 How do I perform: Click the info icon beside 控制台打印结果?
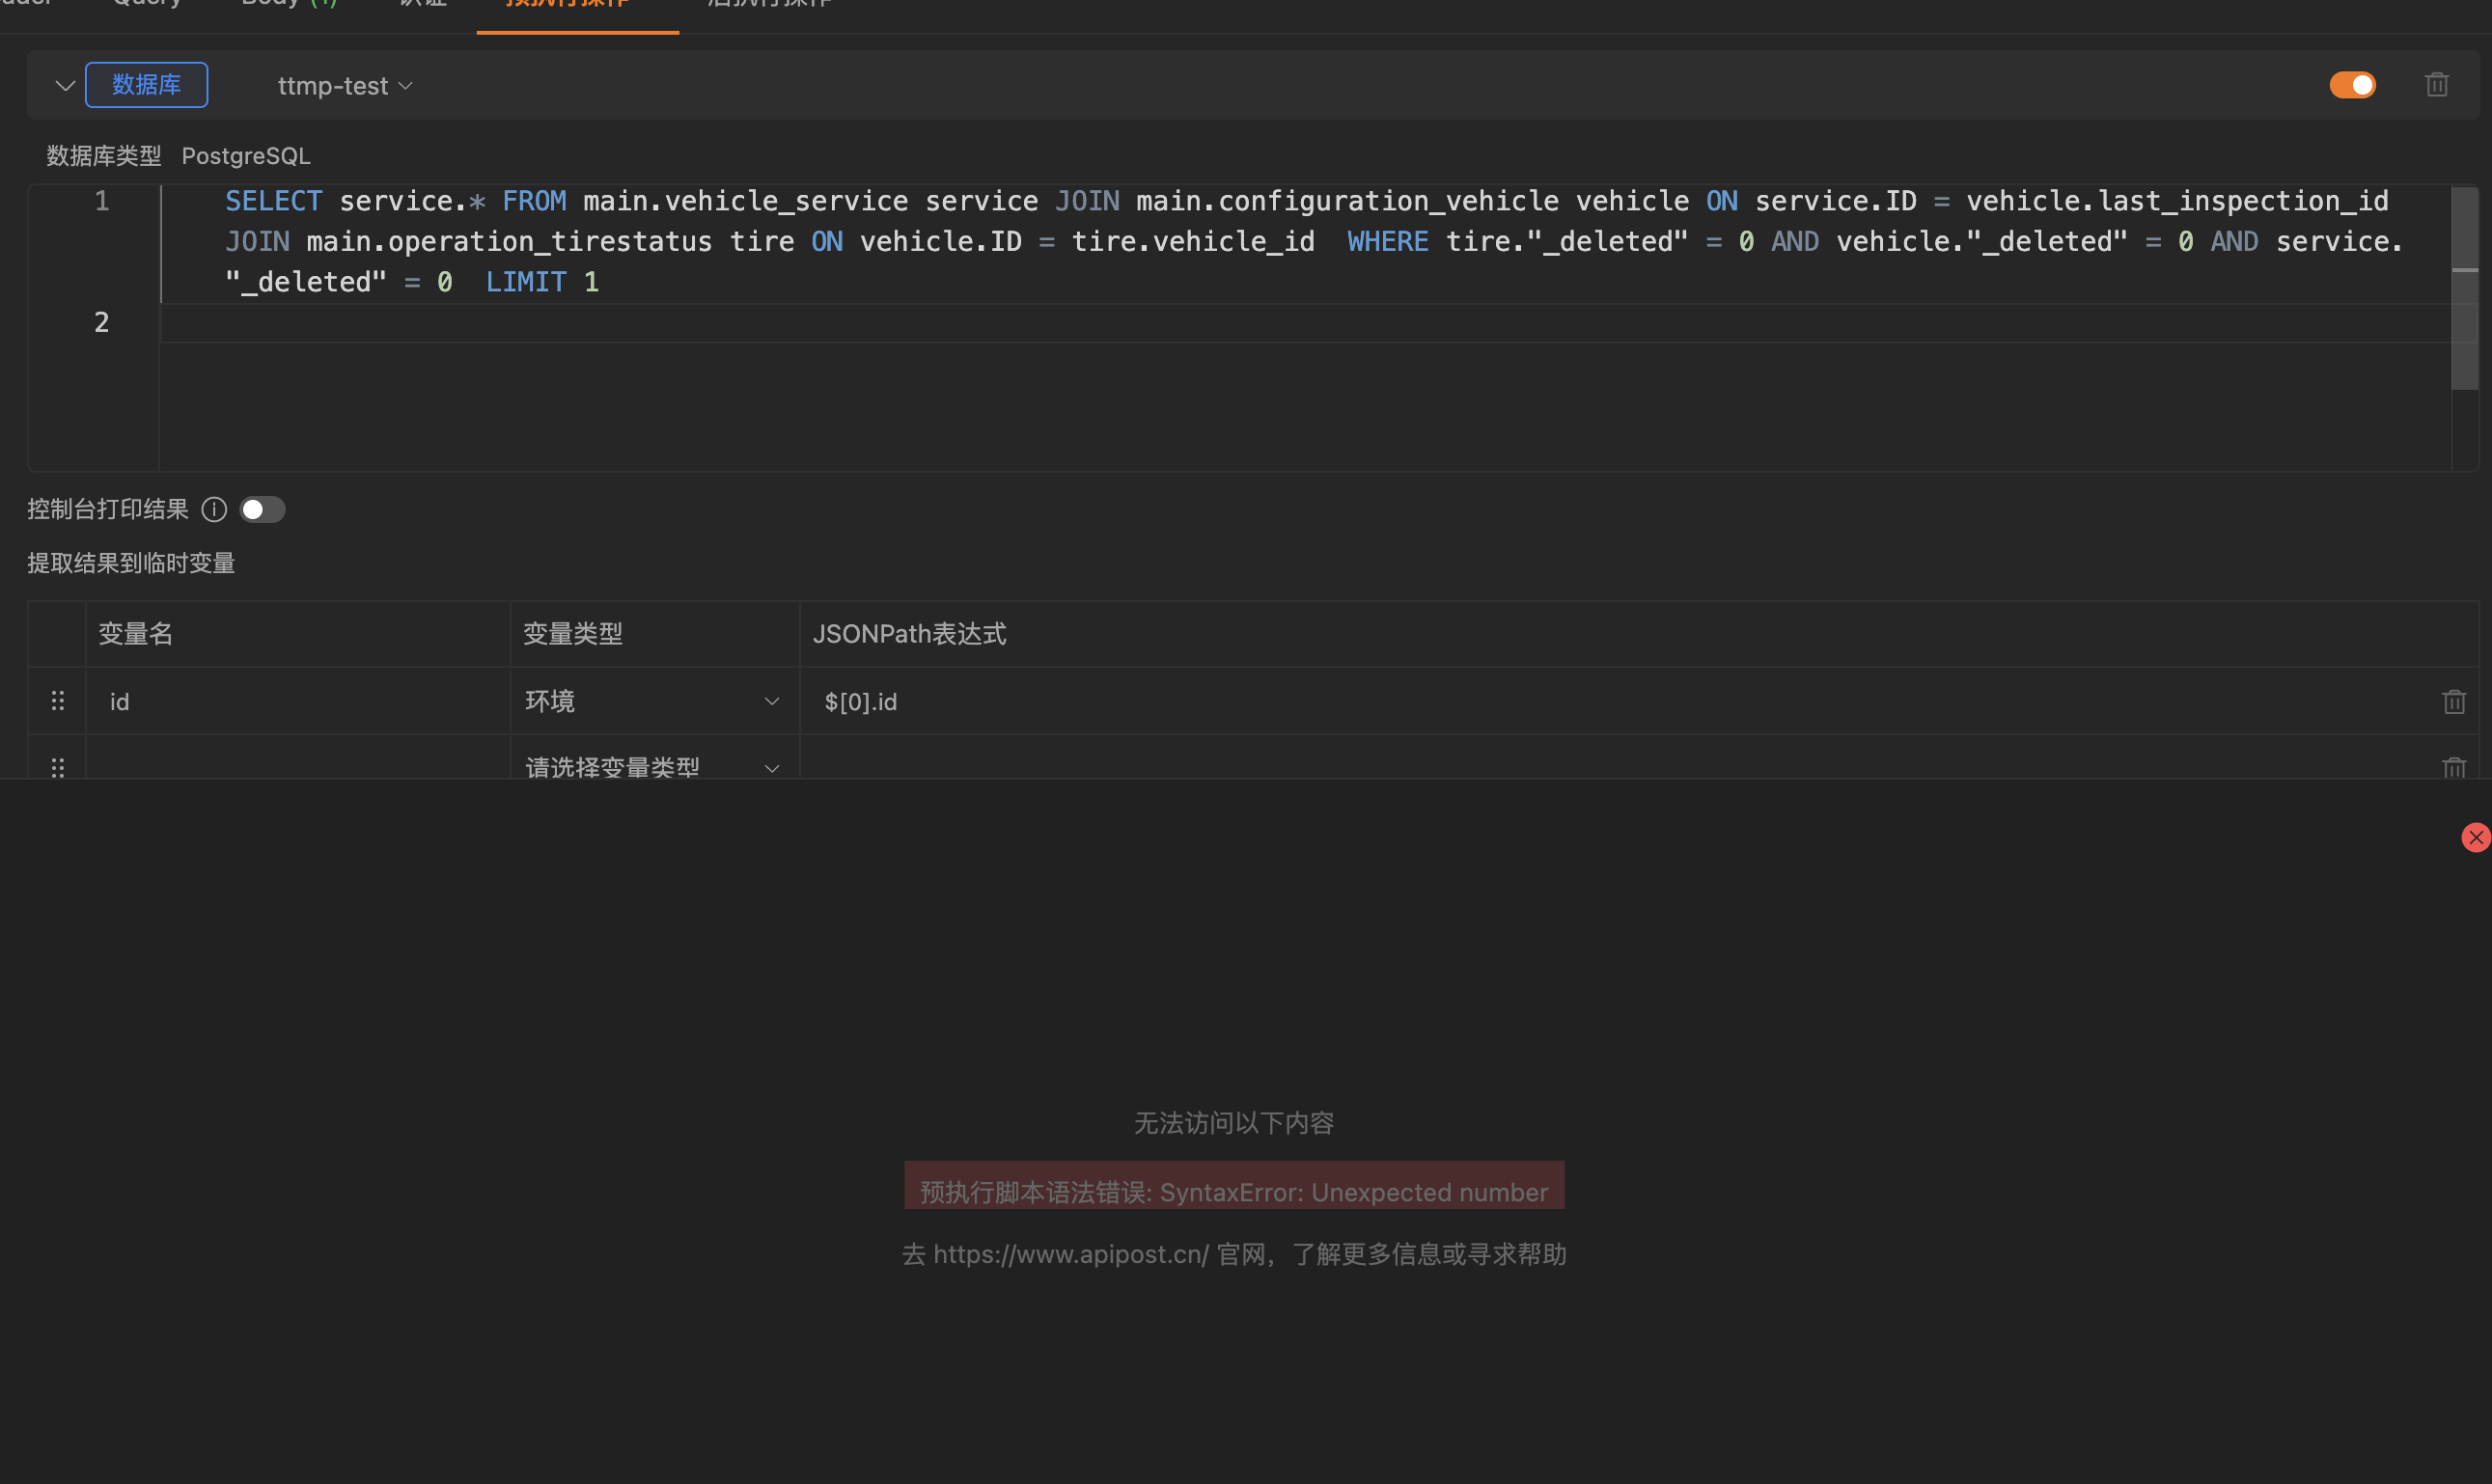(214, 510)
